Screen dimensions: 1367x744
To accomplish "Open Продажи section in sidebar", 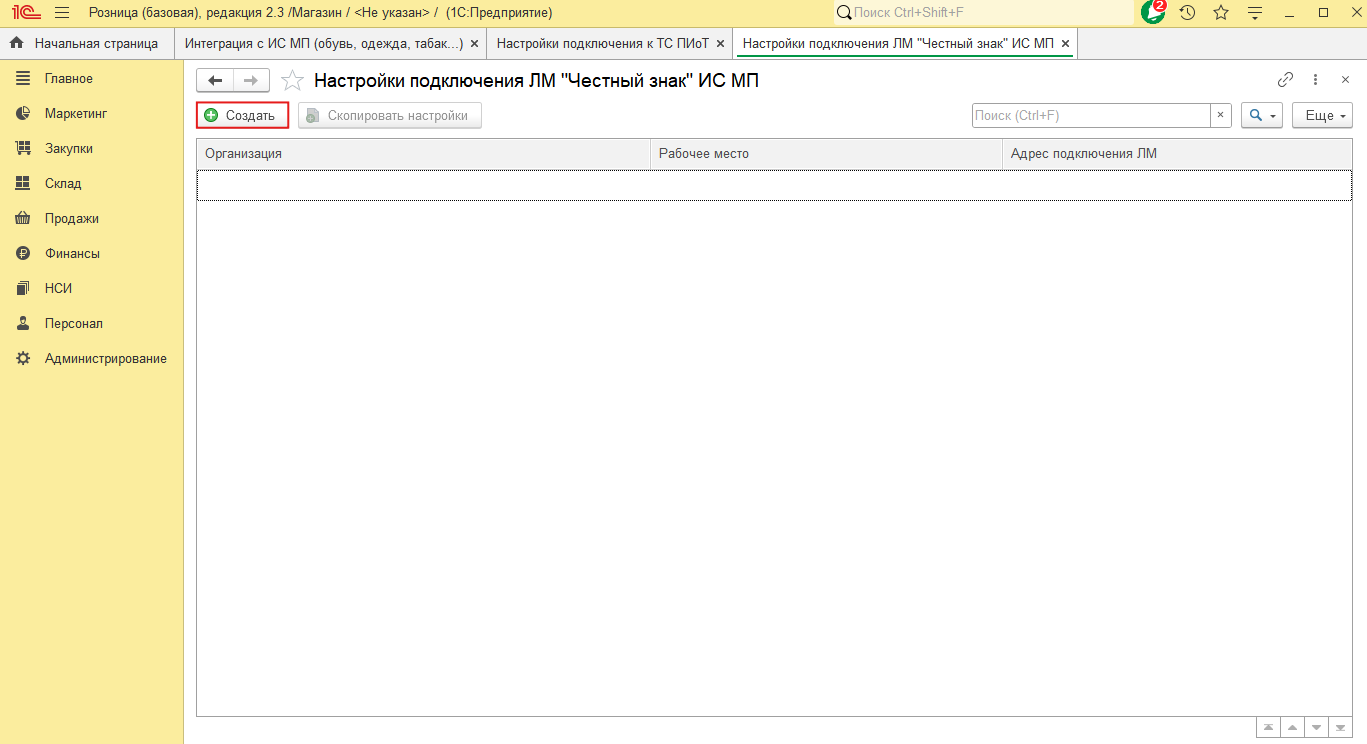I will coord(91,219).
